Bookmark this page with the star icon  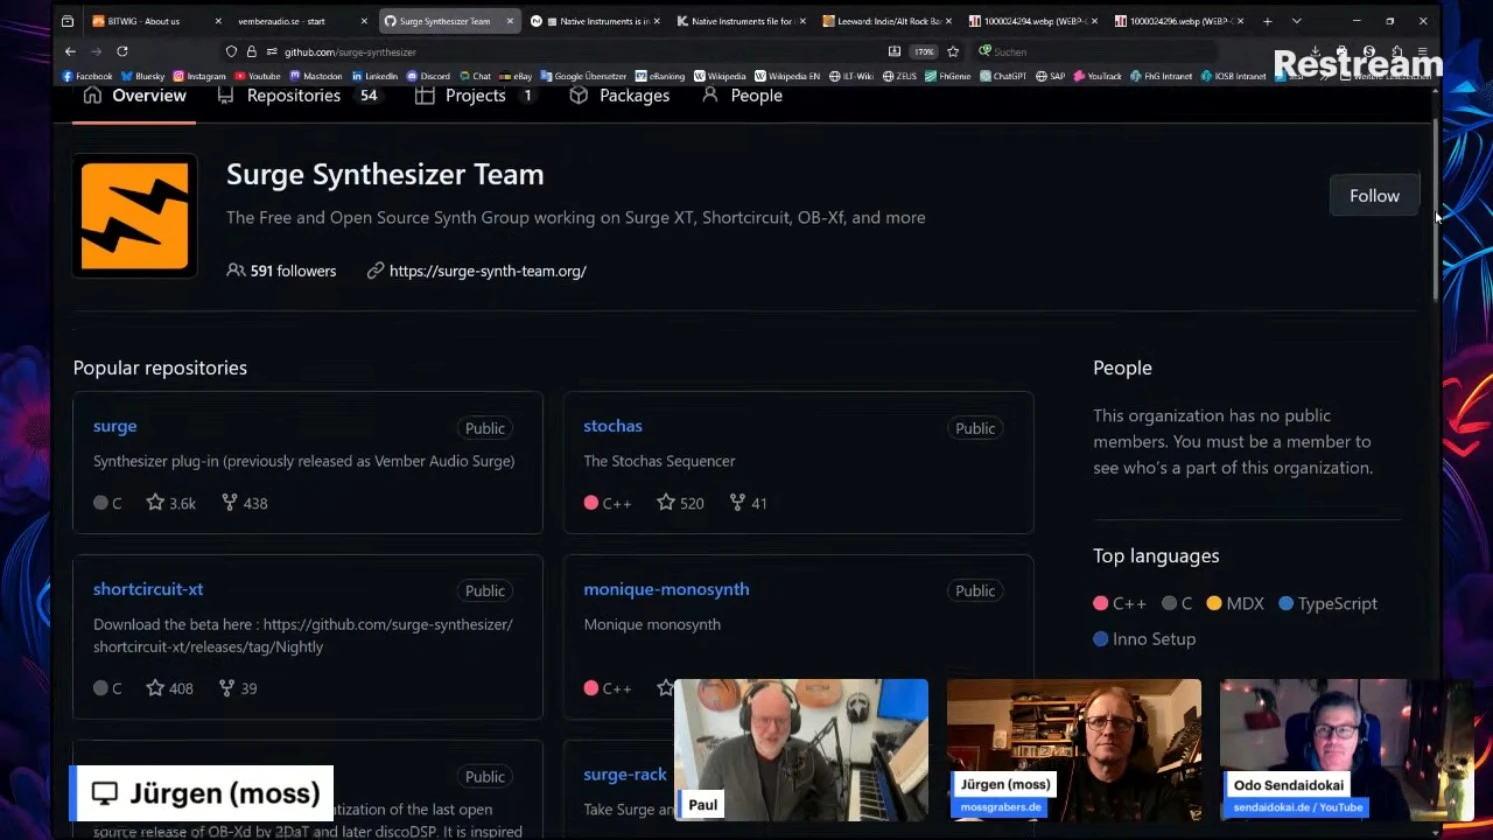pos(953,51)
